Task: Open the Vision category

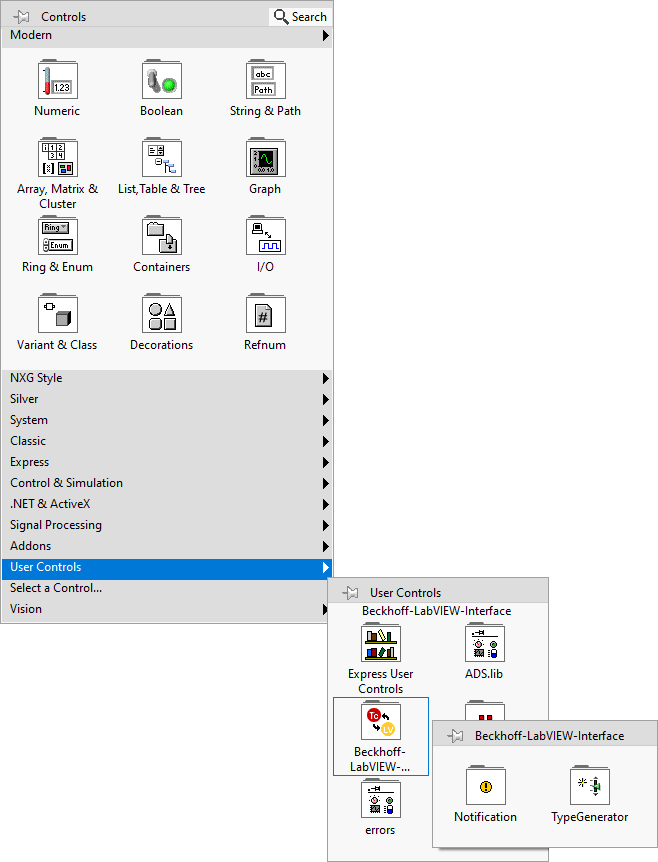Action: [x=167, y=609]
